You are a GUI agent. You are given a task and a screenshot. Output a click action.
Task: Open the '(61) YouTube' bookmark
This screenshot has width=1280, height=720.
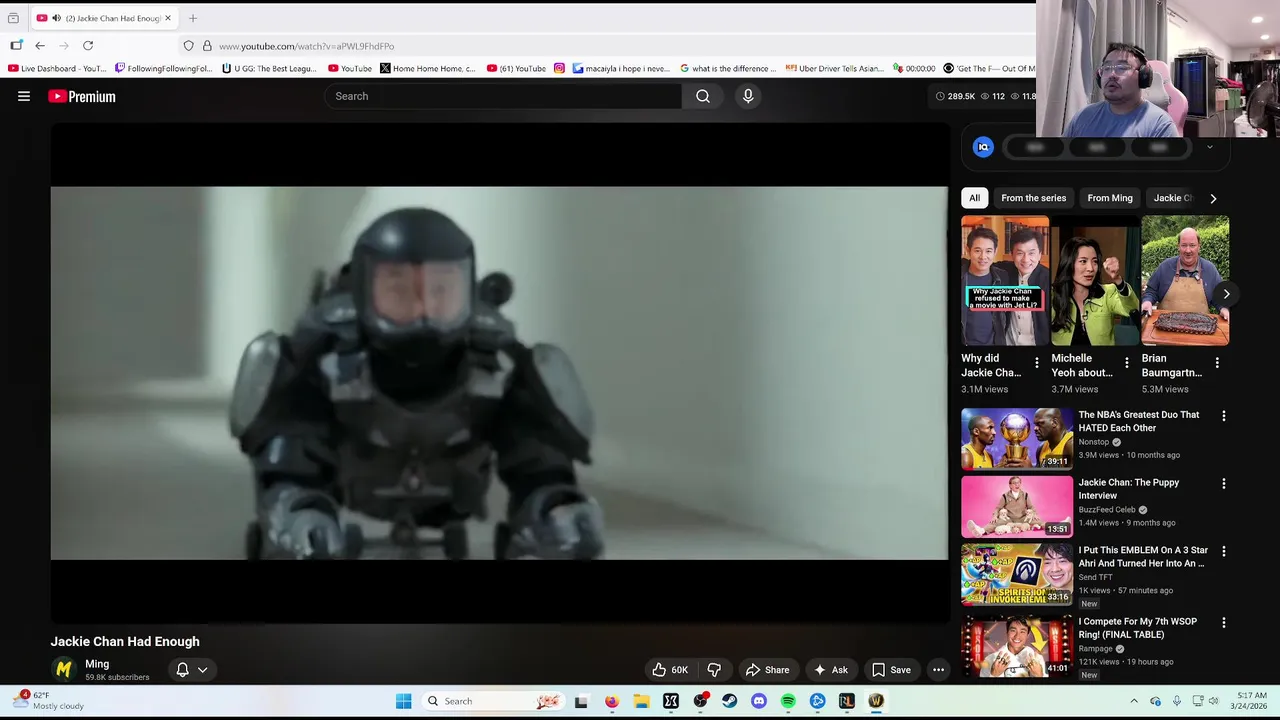(516, 68)
